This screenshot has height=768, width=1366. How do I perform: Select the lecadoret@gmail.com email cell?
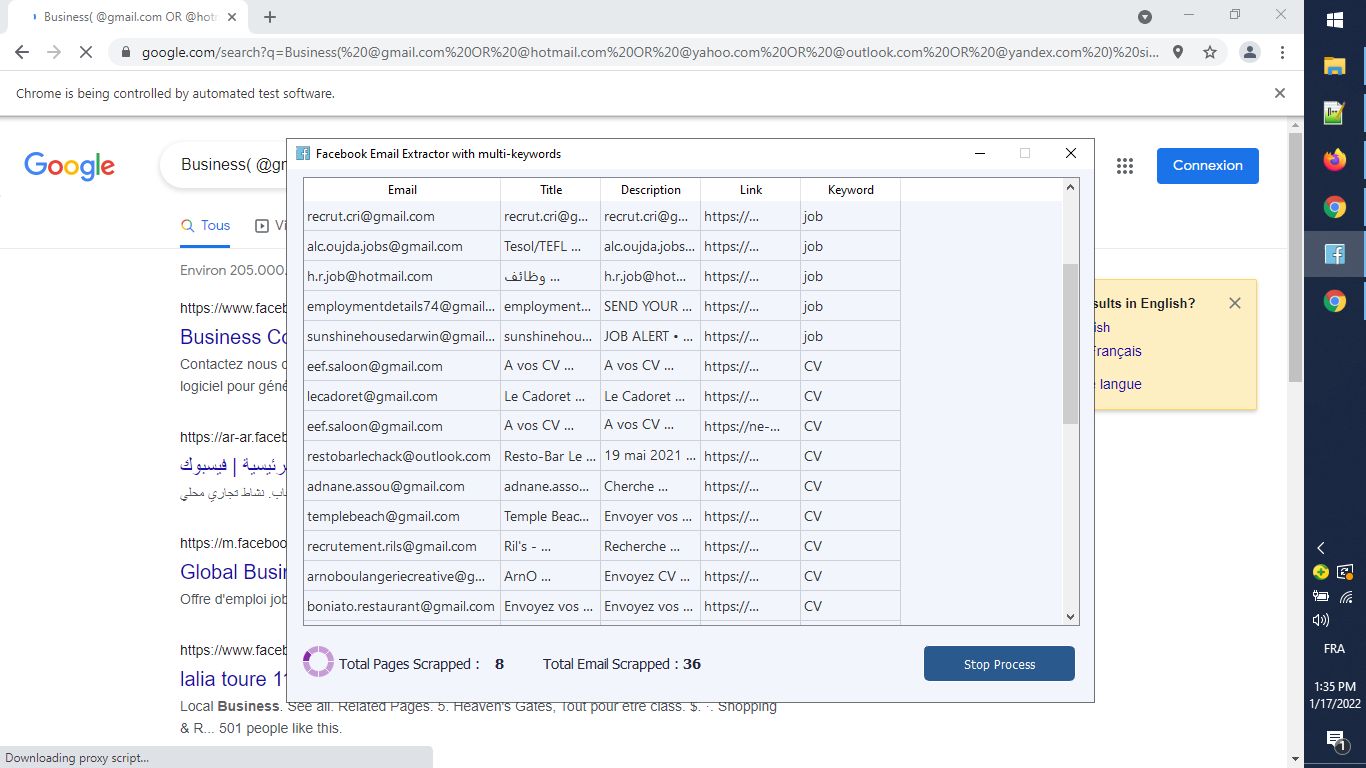click(x=402, y=396)
